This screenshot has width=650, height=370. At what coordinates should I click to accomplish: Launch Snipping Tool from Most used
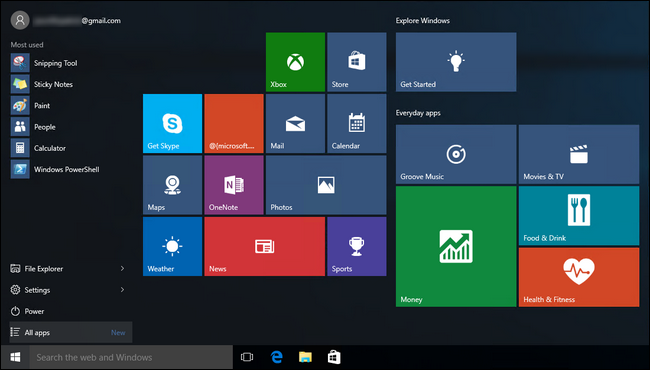70,63
